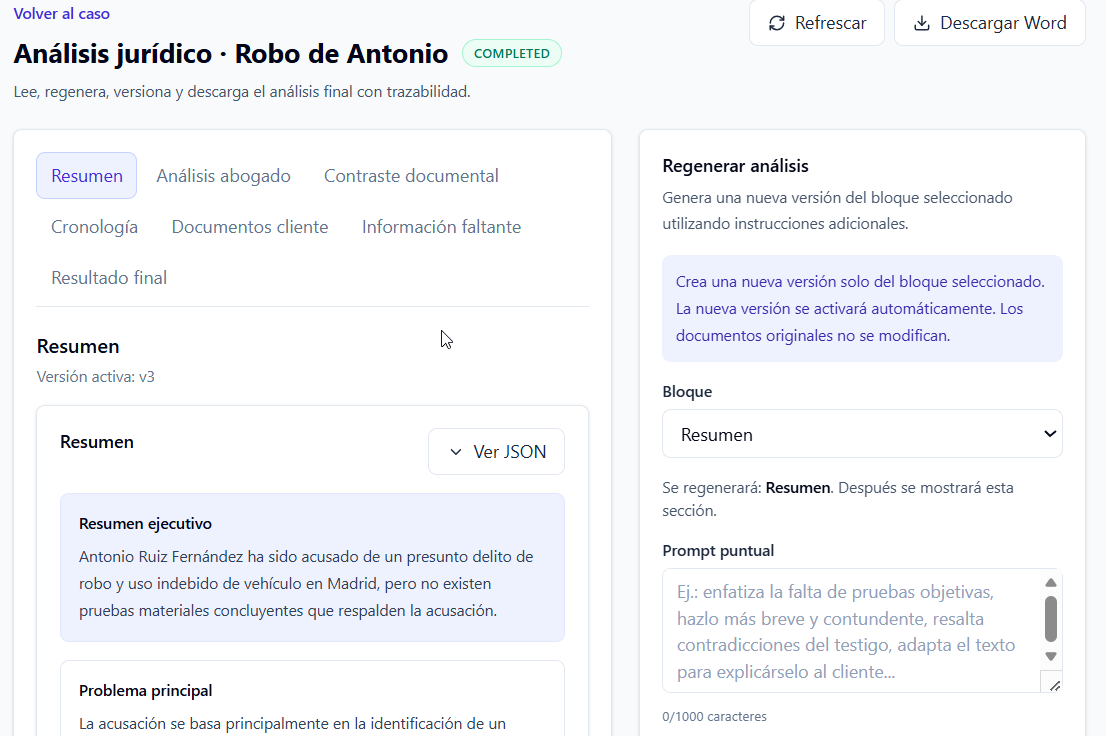
Task: Click the COMPLETED status badge
Action: [511, 54]
